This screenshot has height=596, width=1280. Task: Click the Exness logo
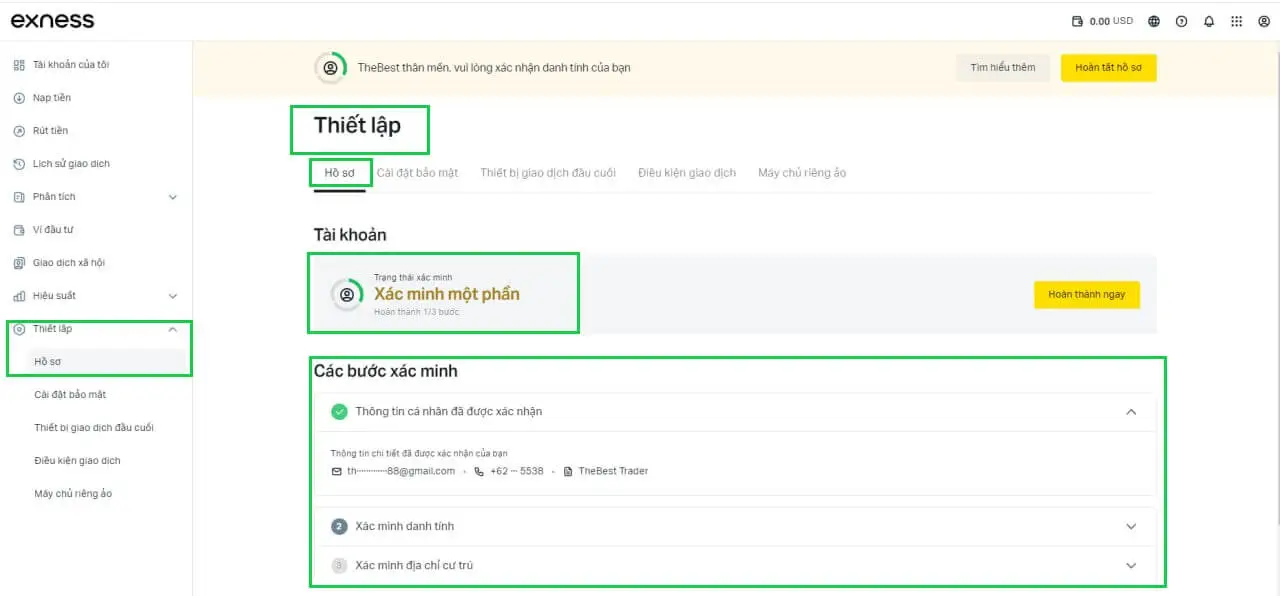pyautogui.click(x=52, y=20)
